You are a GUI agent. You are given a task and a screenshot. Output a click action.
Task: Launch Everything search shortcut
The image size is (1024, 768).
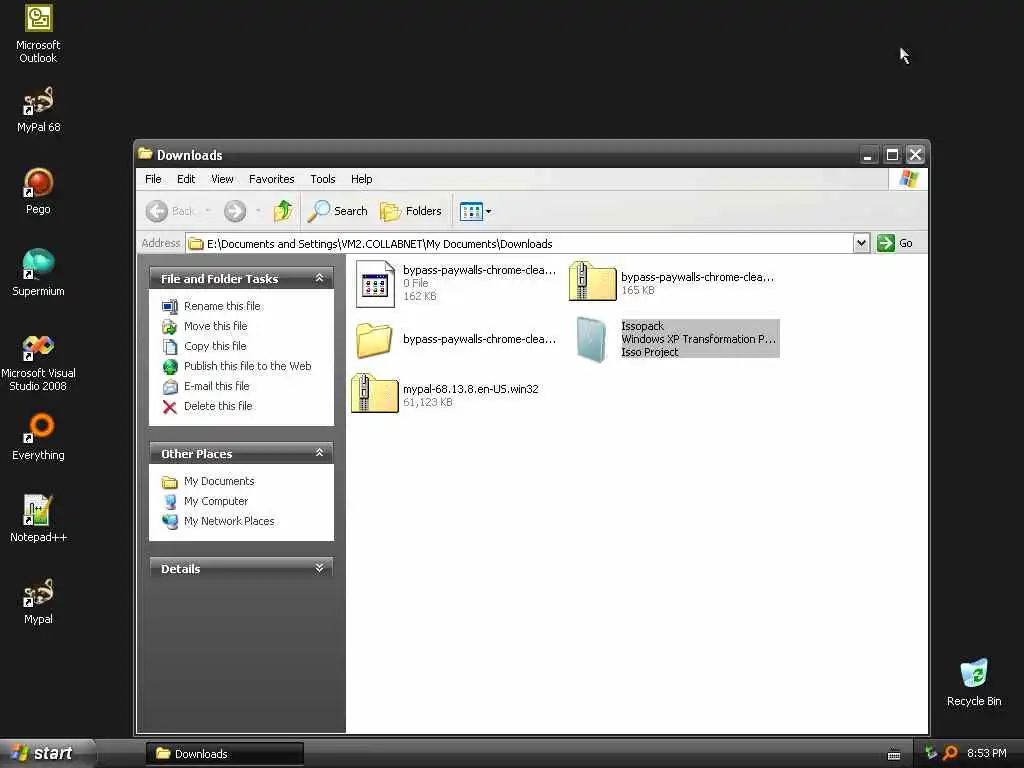(x=38, y=436)
